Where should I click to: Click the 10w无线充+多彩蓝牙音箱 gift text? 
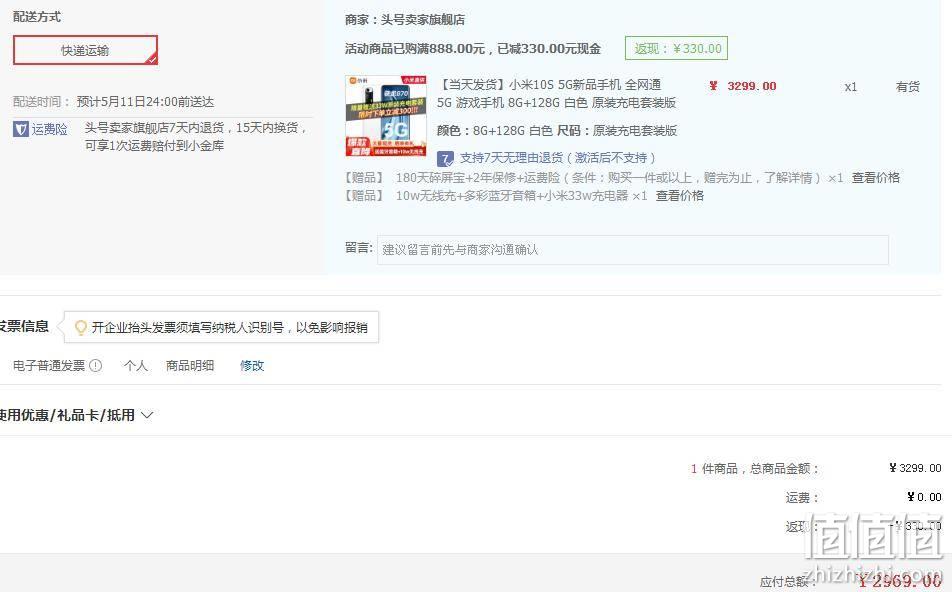(512, 196)
